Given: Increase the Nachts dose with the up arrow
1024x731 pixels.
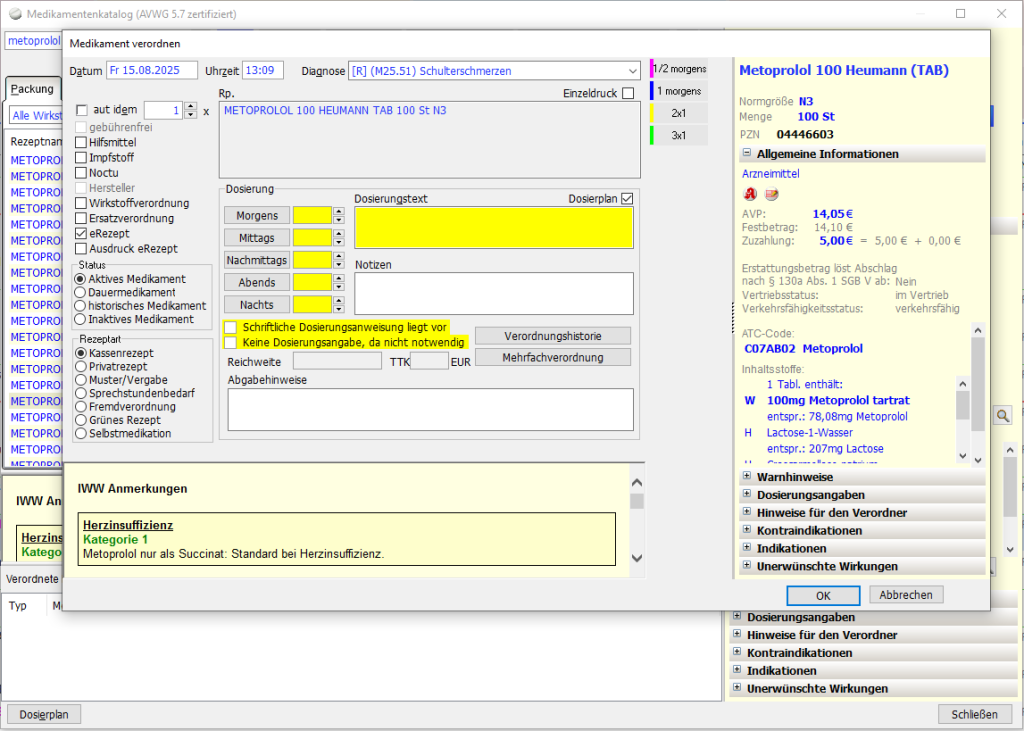Looking at the screenshot, I should pos(338,300).
